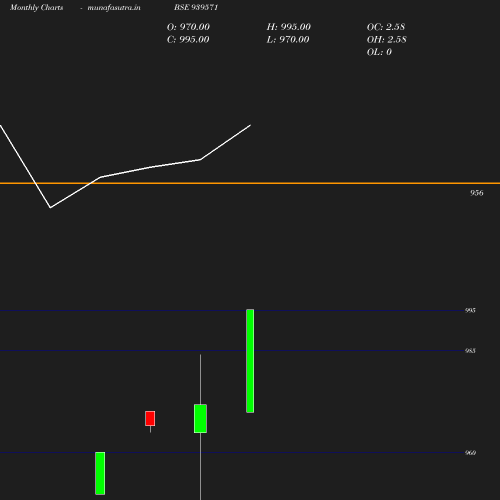The width and height of the screenshot is (500, 500).
Task: Click the OC: 2.58 reading
Action: [x=386, y=27]
